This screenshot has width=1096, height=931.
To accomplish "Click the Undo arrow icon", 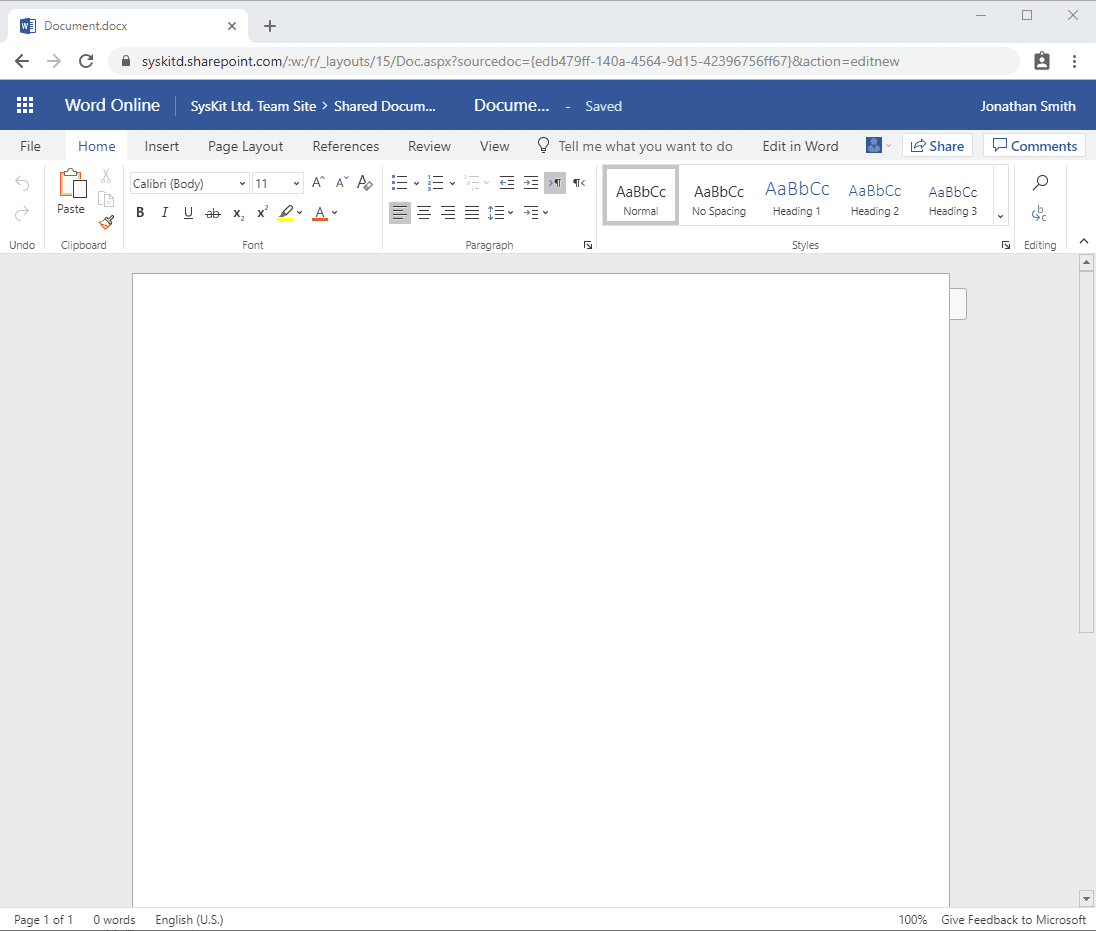I will 22,184.
